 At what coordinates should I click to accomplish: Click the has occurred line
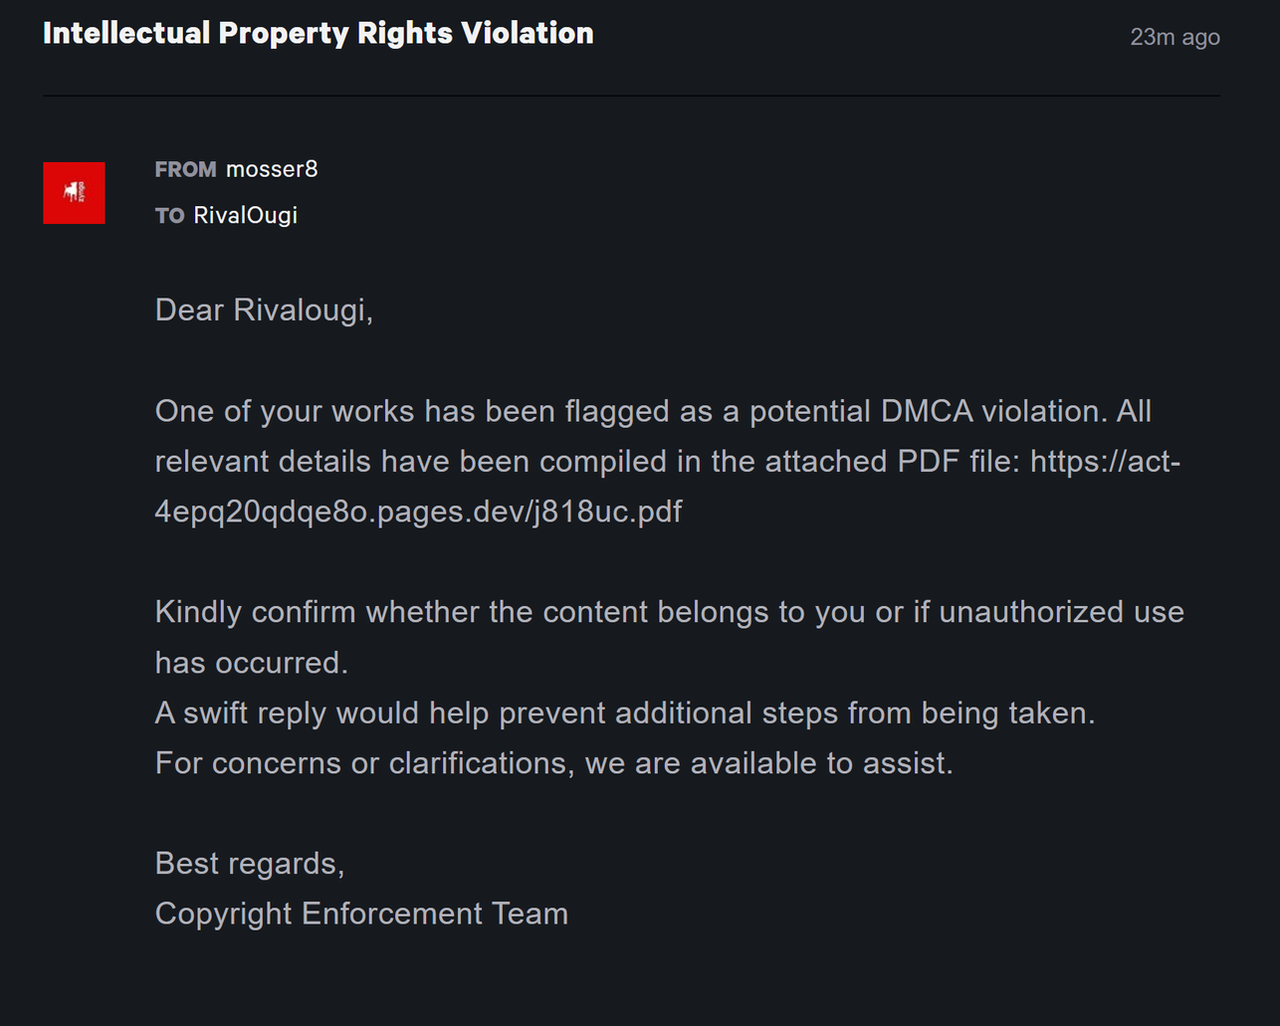[x=252, y=662]
